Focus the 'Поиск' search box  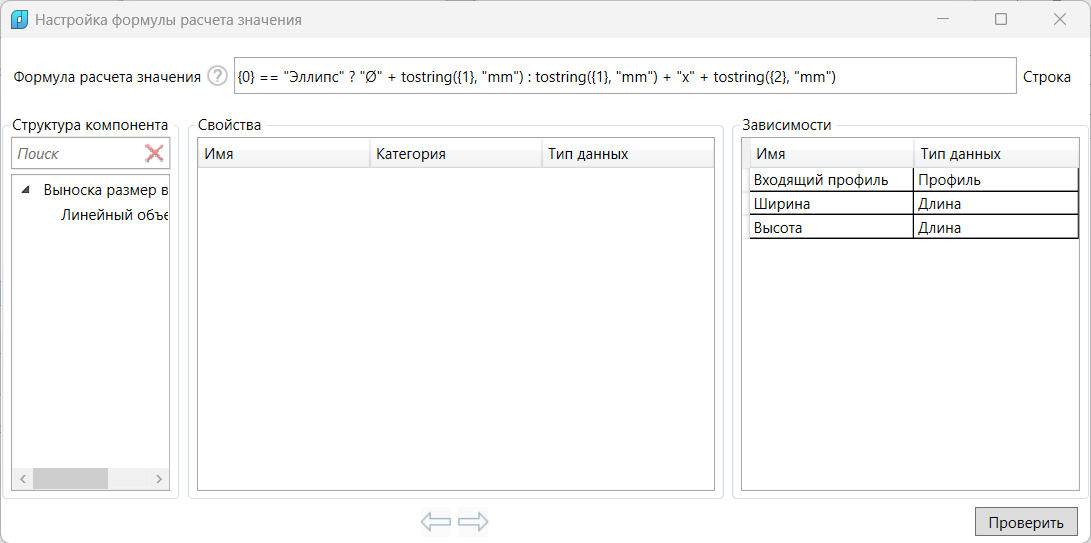coord(76,153)
